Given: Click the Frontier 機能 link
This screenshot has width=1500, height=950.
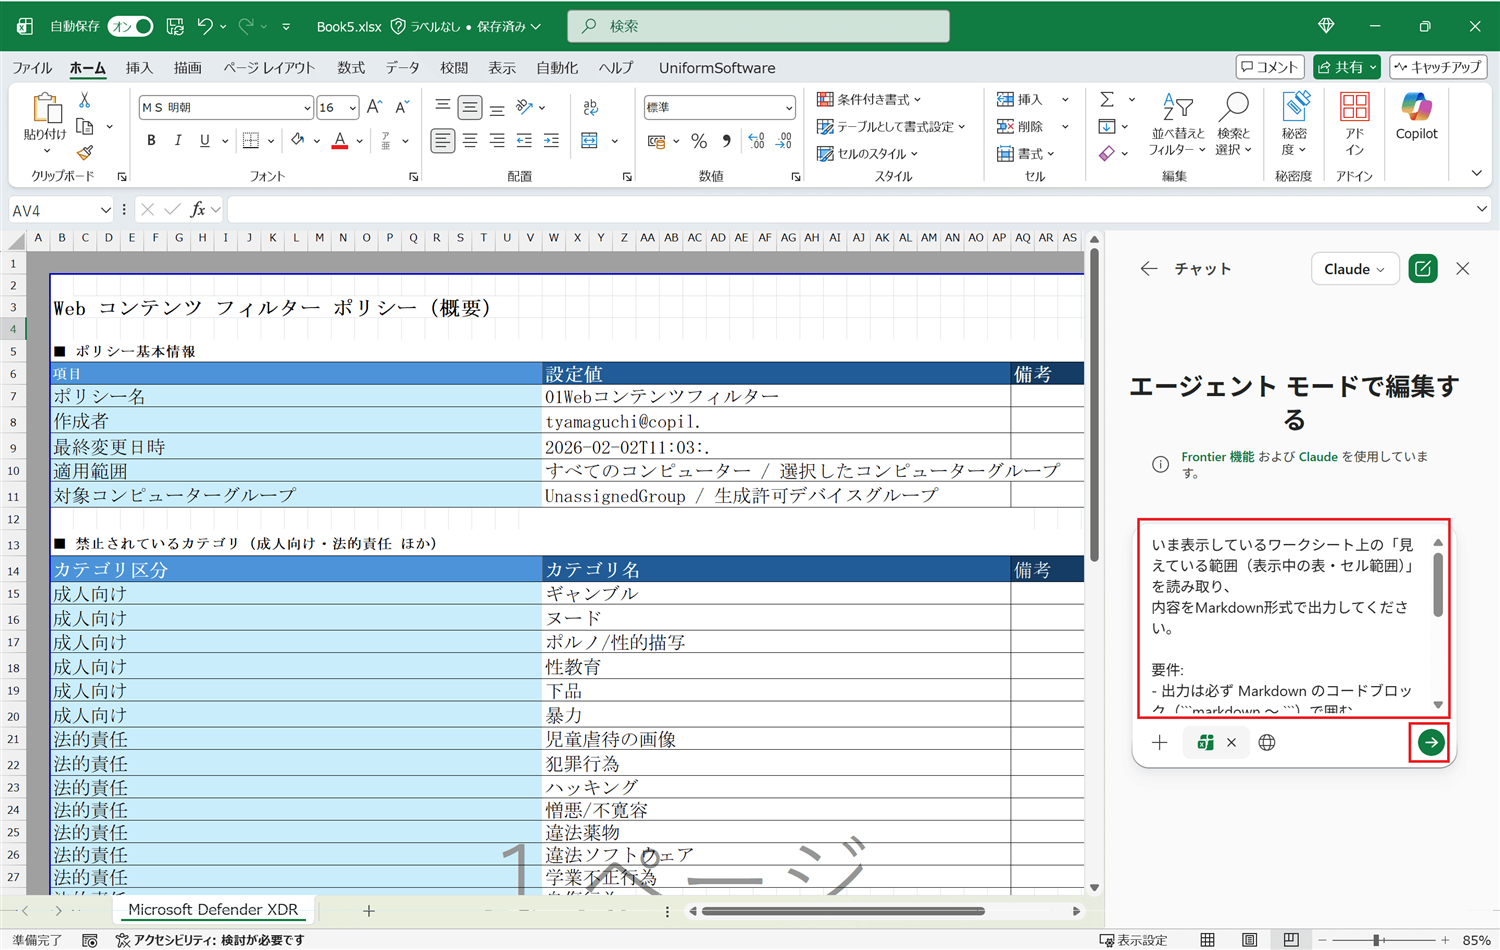Looking at the screenshot, I should tap(1218, 457).
